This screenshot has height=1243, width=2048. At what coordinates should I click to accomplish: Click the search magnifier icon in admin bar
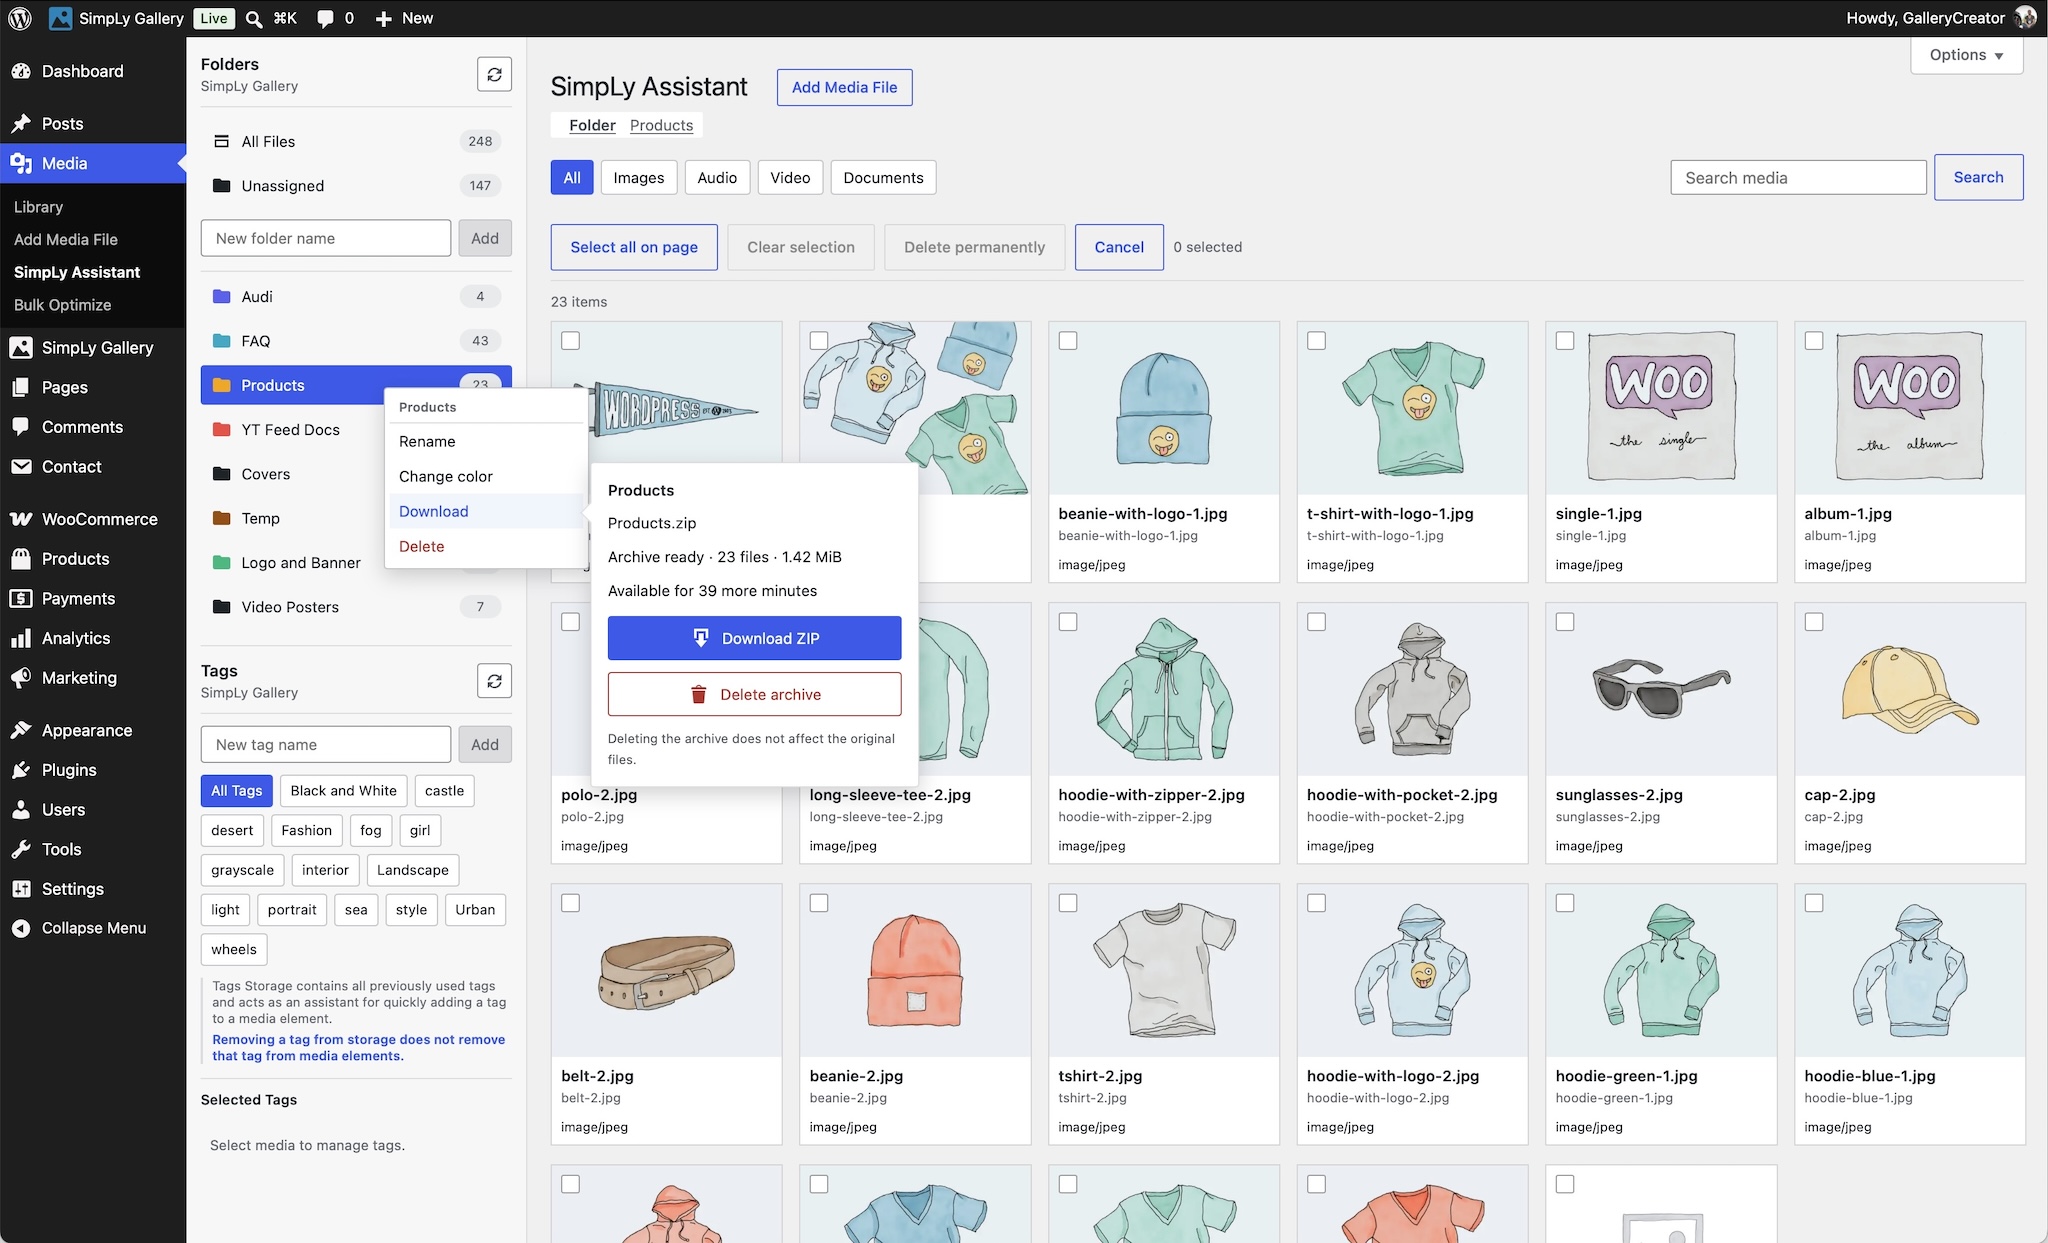click(254, 19)
